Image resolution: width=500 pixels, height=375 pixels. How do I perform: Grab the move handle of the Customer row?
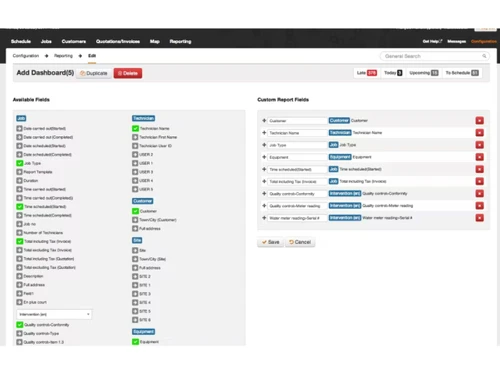(264, 120)
